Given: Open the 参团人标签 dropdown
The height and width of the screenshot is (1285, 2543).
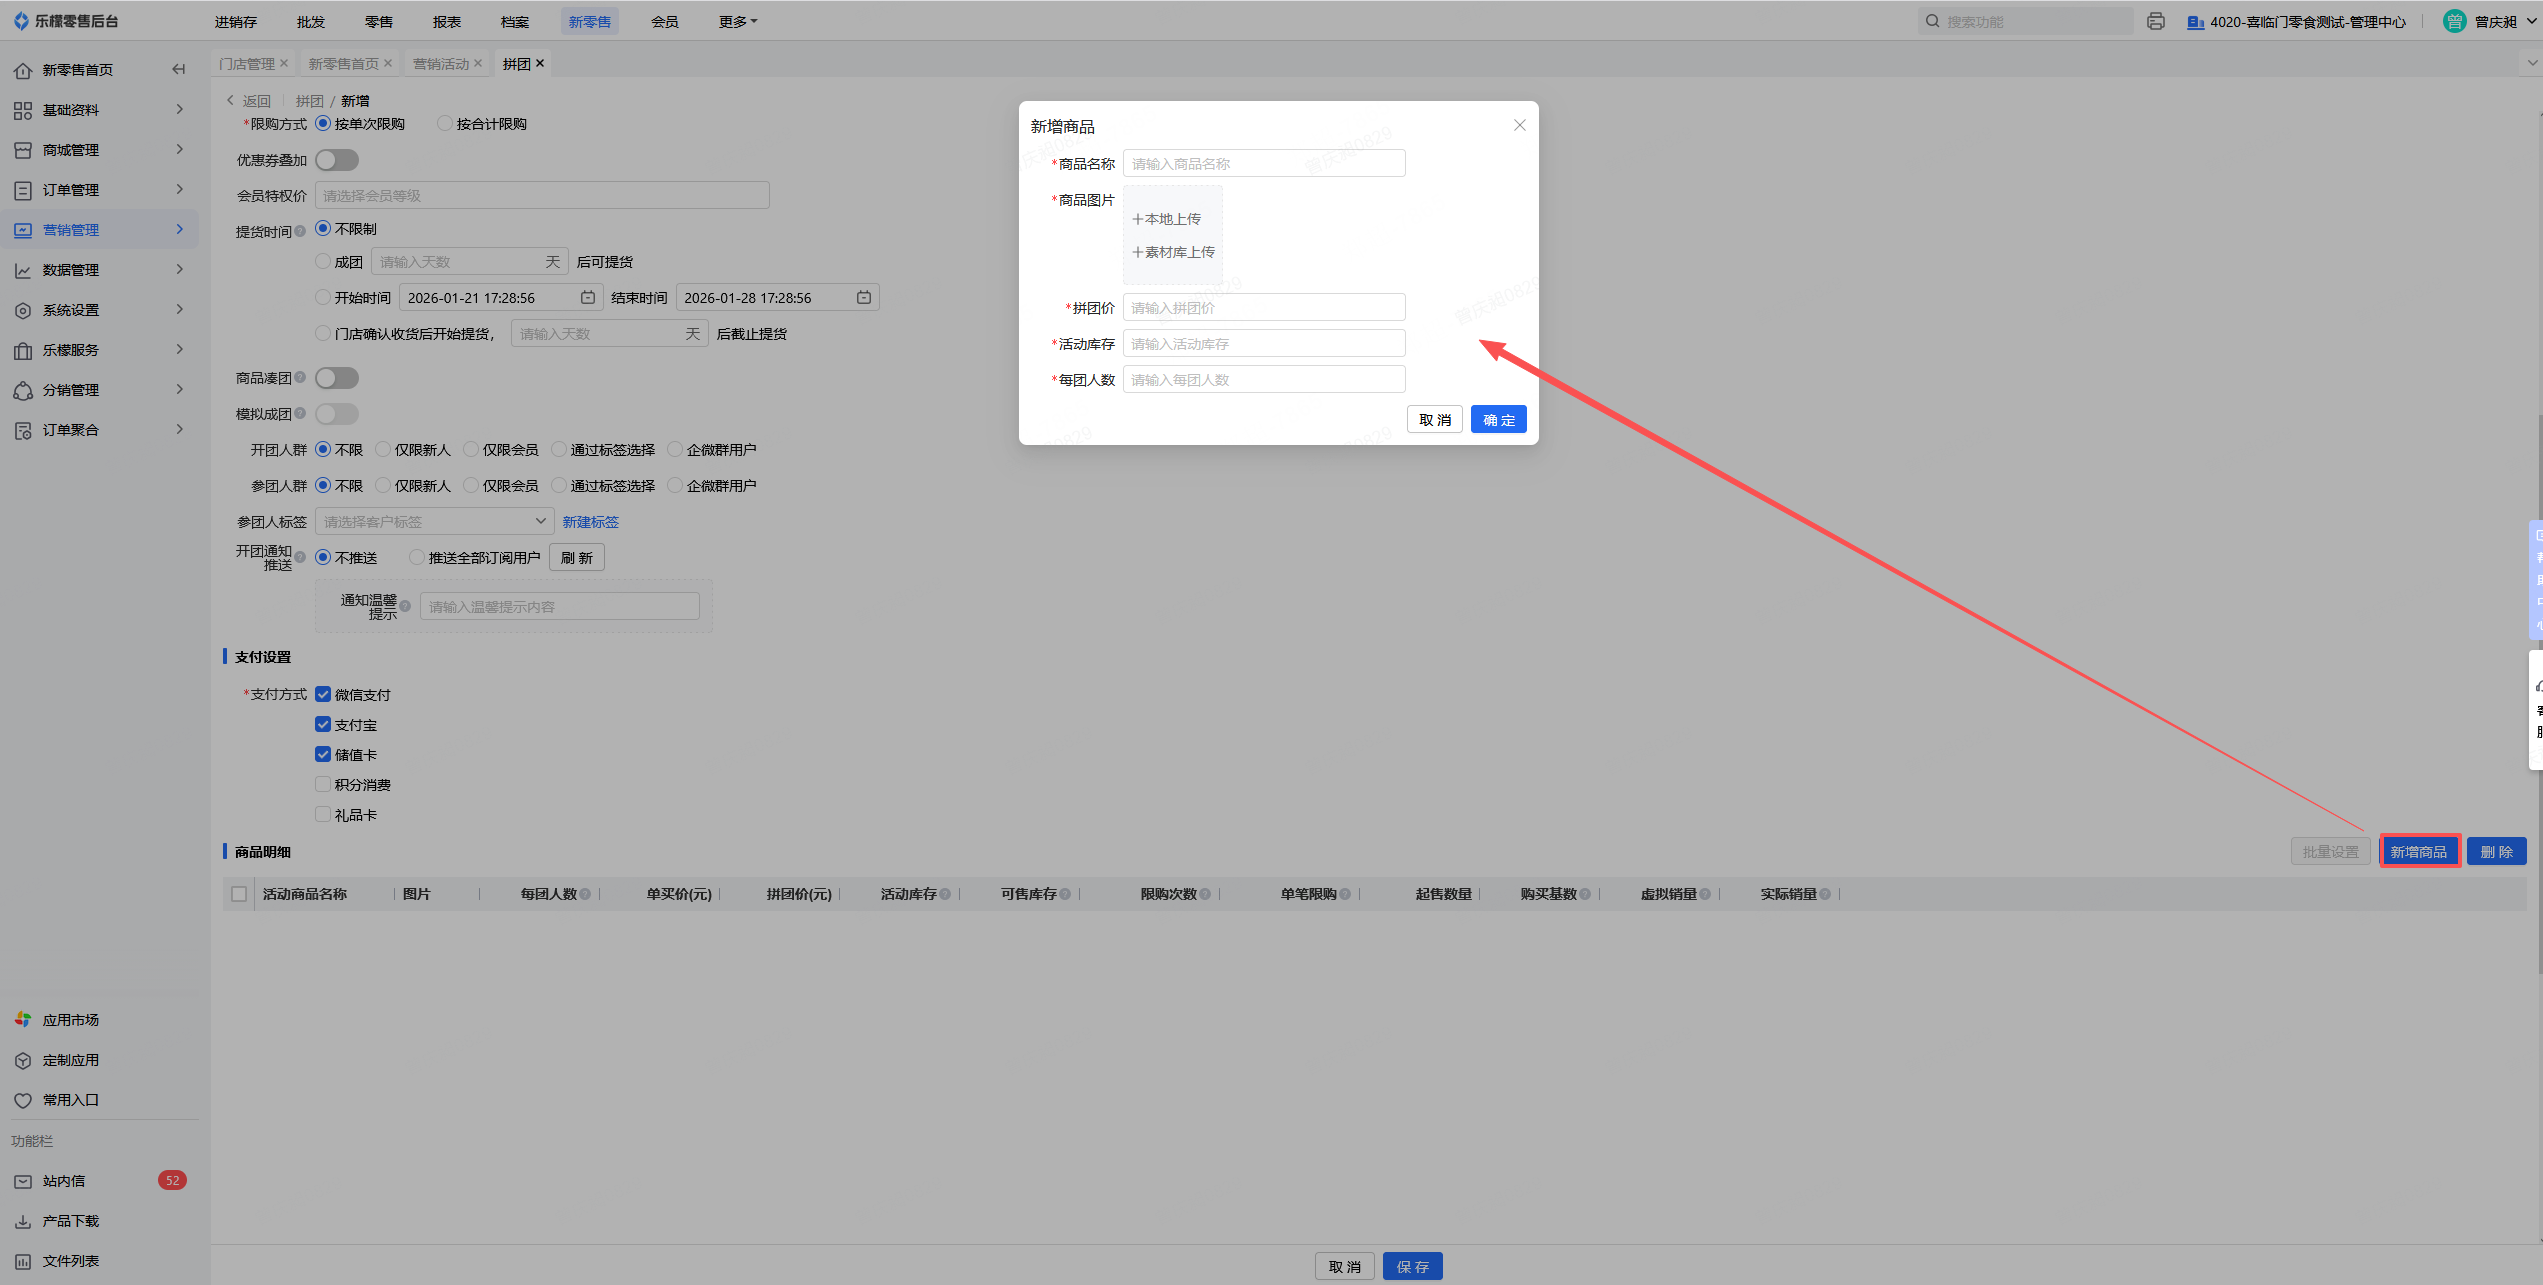Looking at the screenshot, I should (x=433, y=521).
